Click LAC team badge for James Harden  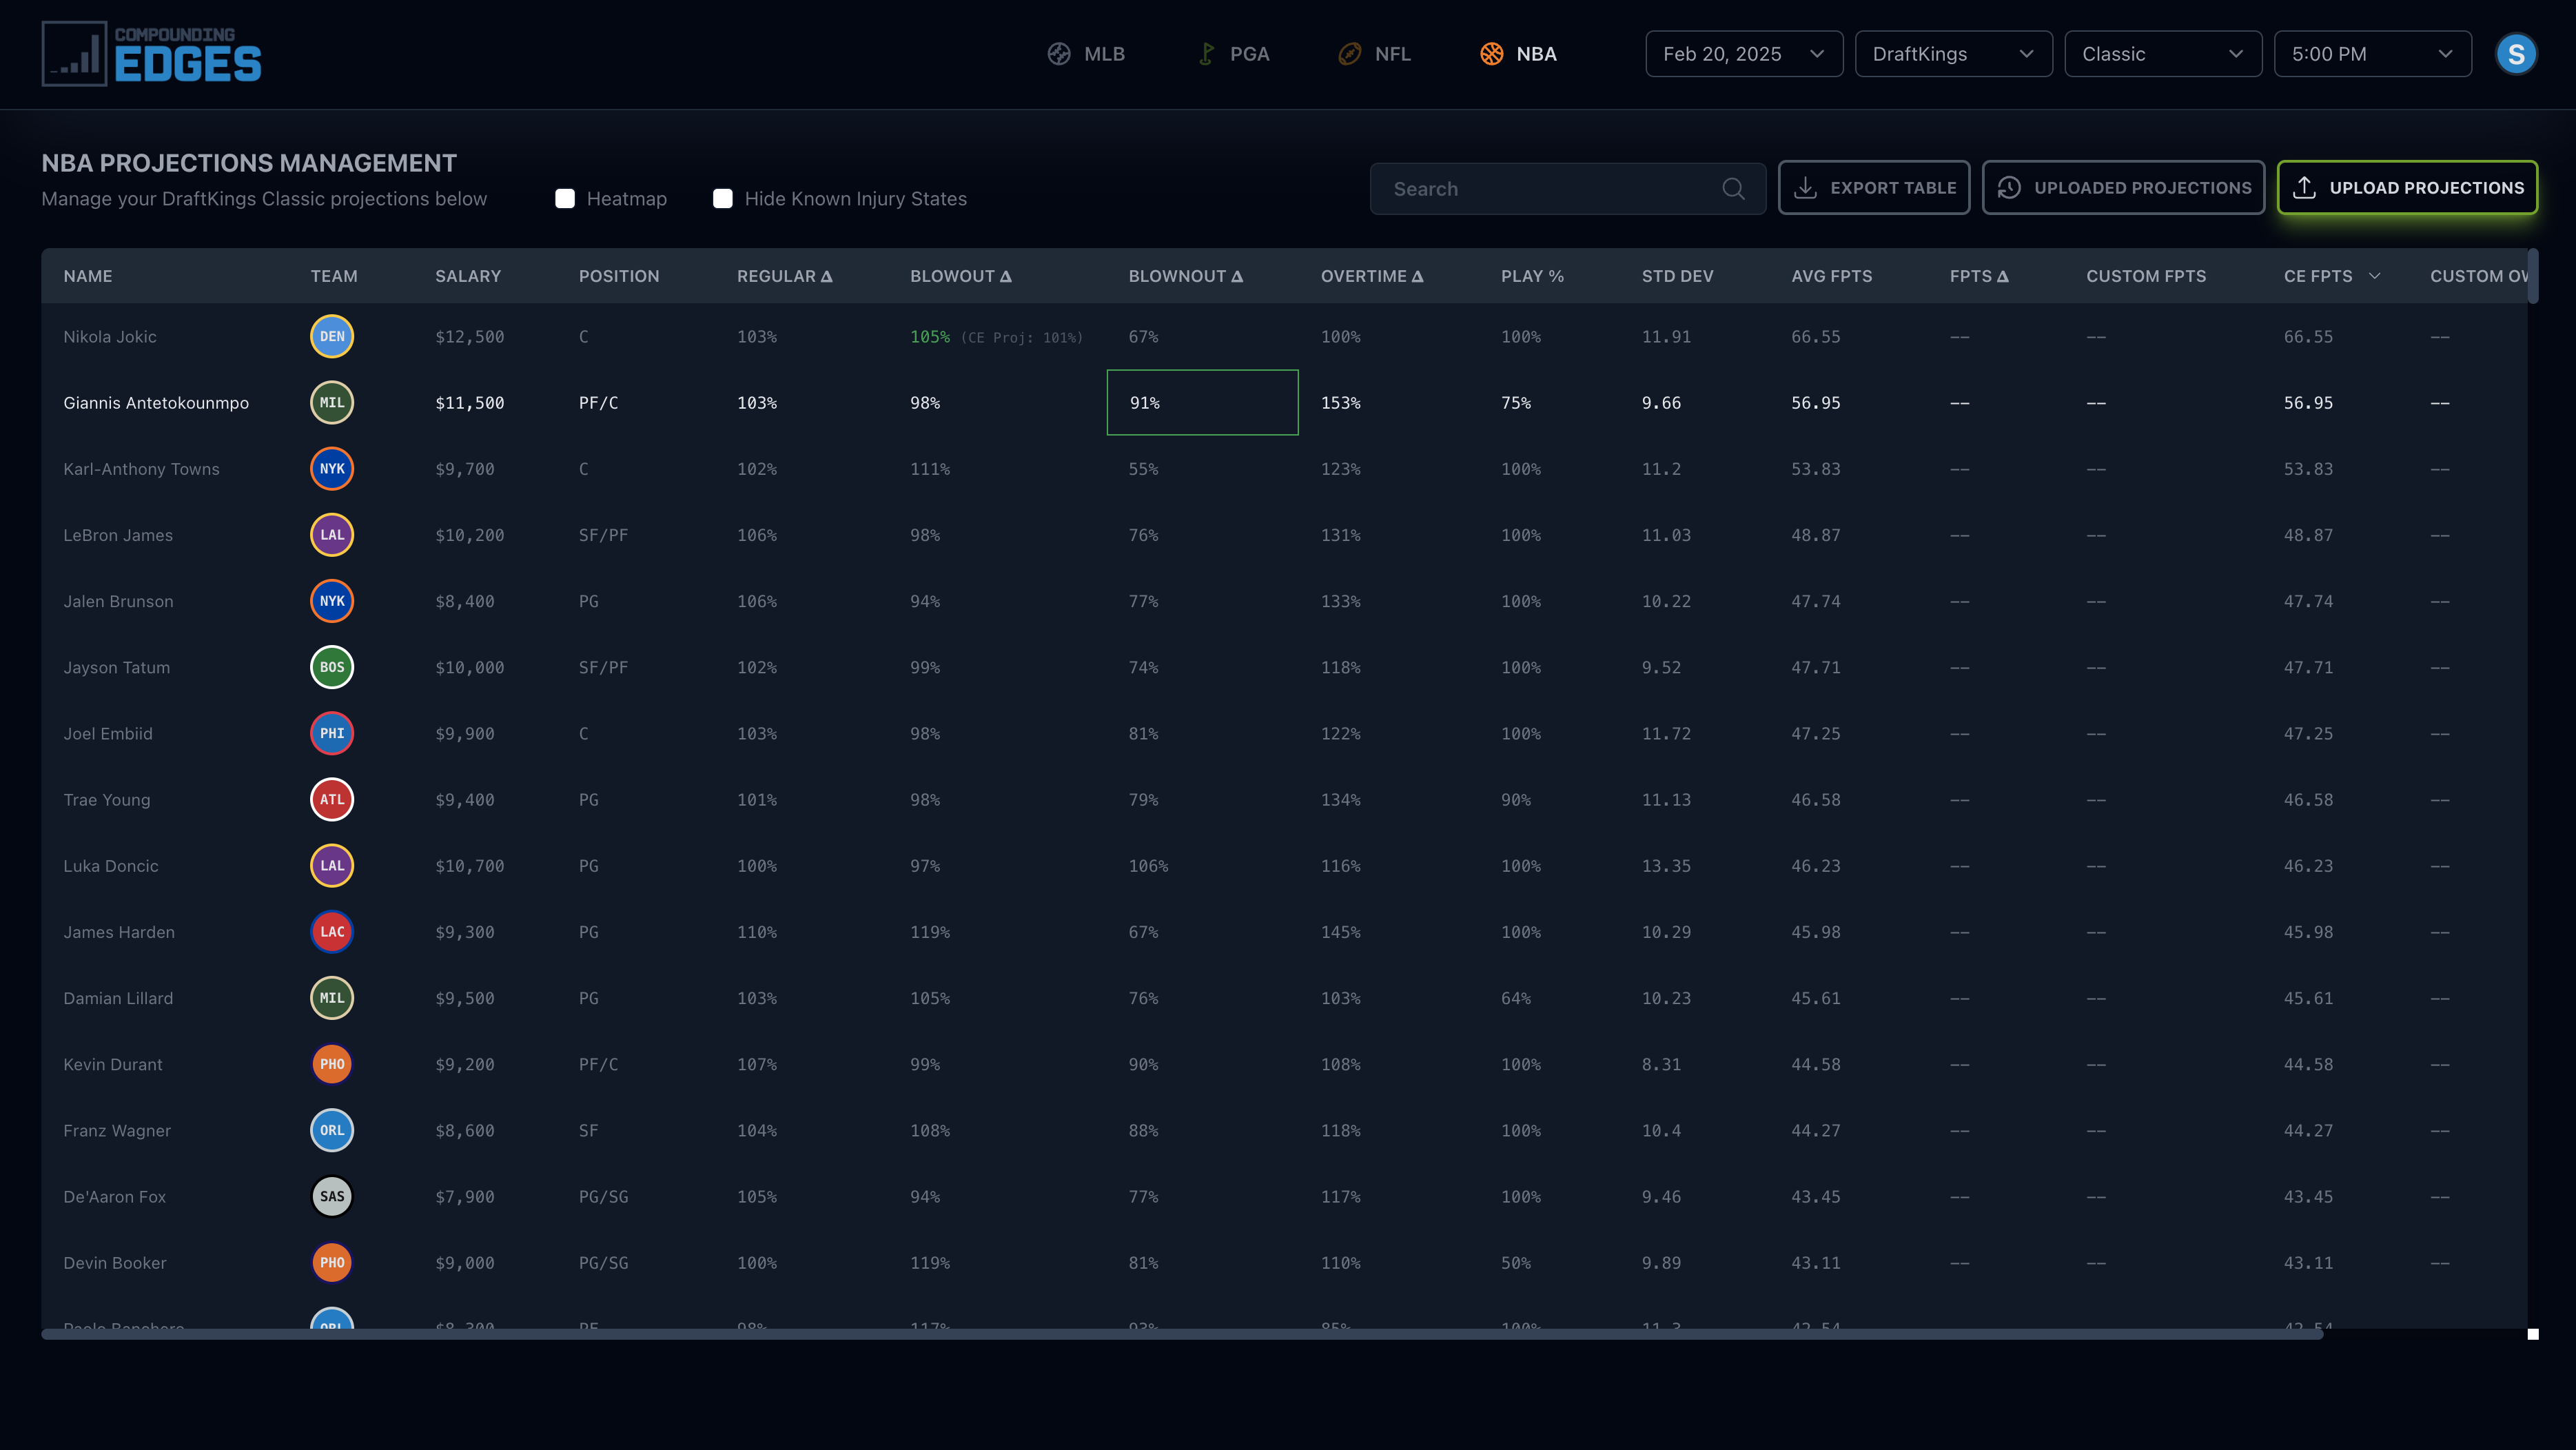click(332, 932)
